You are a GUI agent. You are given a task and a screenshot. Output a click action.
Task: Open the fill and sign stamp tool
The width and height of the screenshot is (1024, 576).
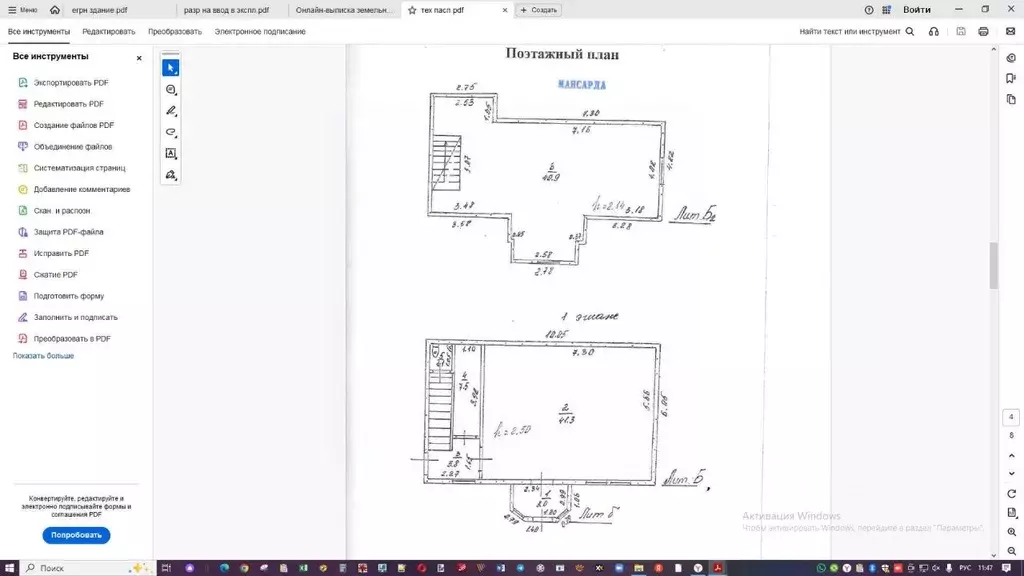(x=170, y=175)
